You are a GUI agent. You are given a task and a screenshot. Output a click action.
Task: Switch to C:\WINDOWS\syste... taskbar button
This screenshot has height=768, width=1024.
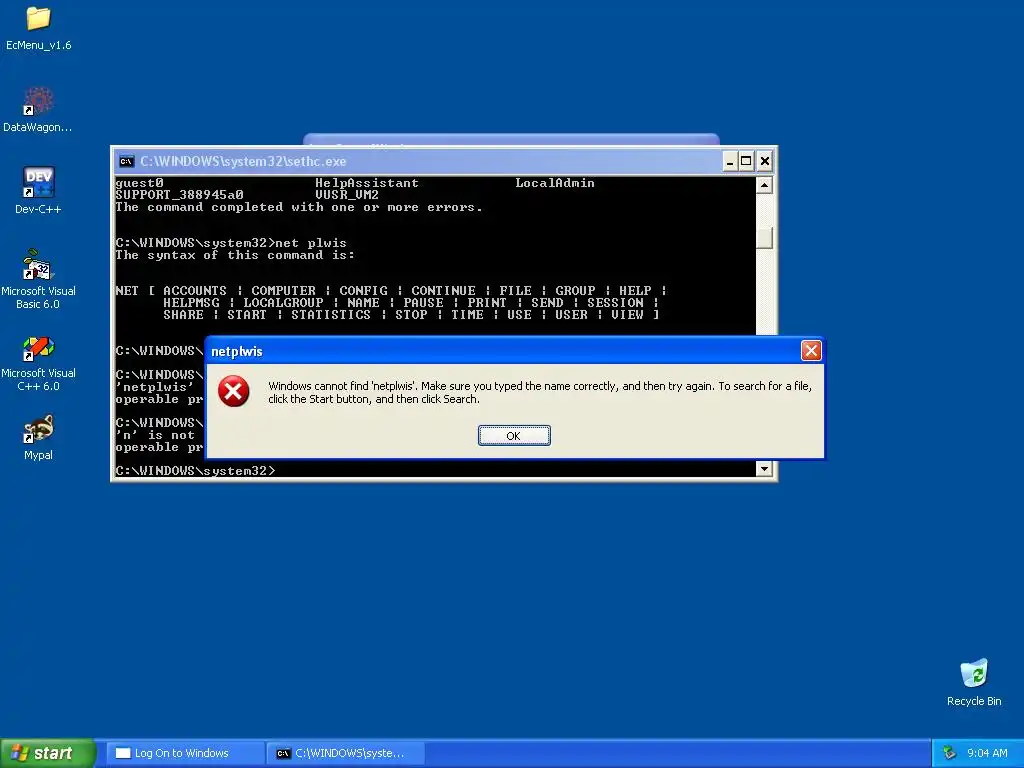(346, 753)
